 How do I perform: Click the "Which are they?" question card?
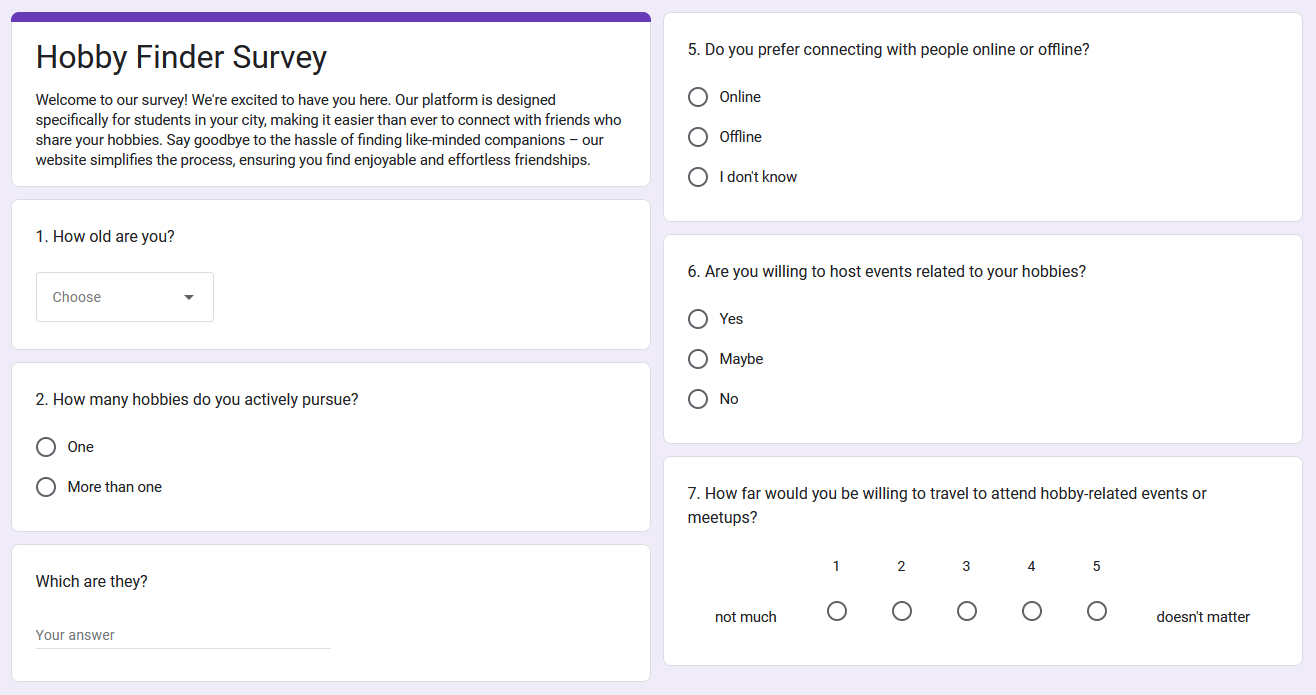[x=92, y=581]
